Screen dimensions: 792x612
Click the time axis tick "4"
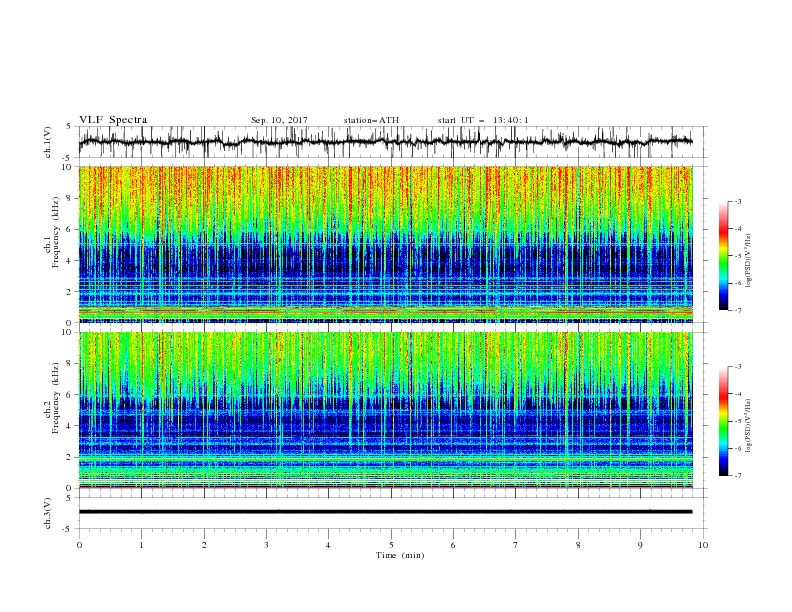tap(329, 545)
